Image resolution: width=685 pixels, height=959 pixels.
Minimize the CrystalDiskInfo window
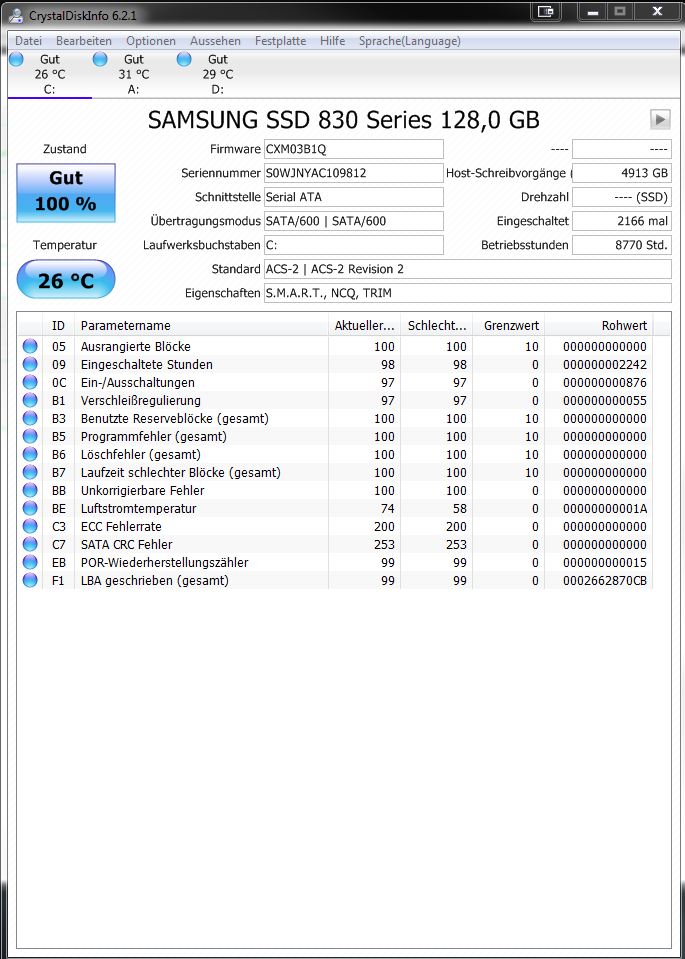[592, 11]
